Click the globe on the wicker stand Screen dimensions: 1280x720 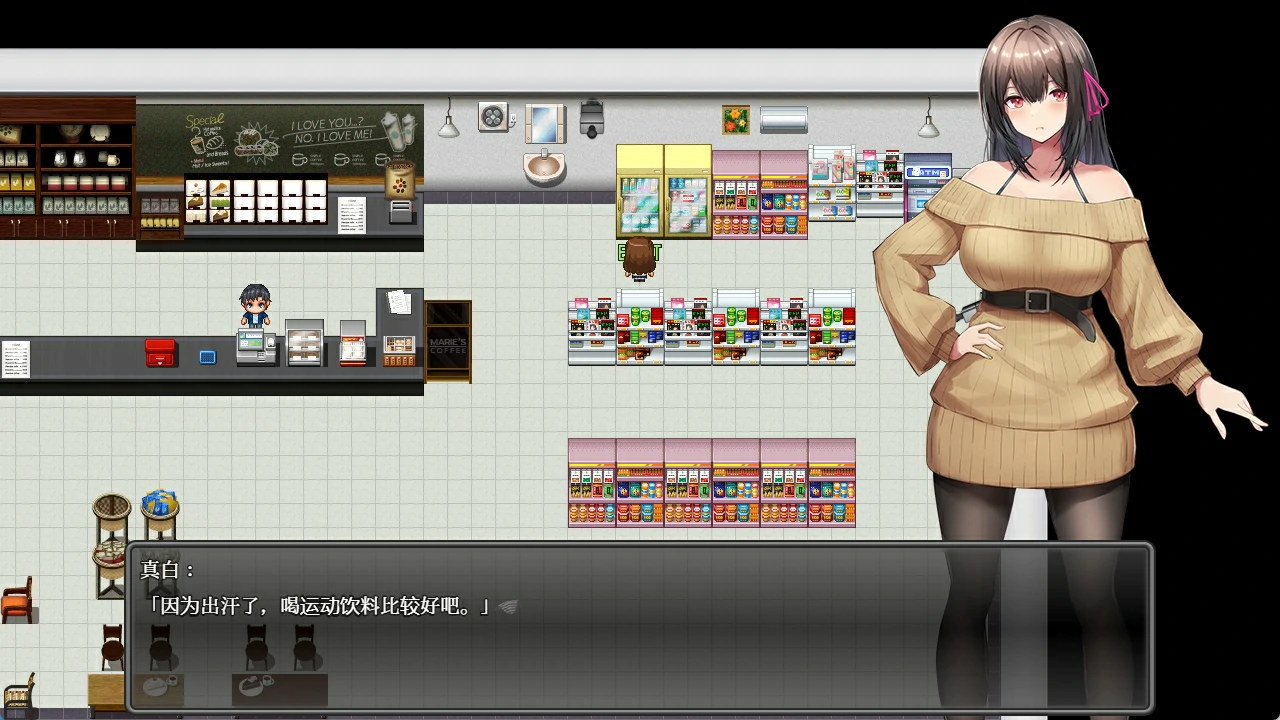[x=160, y=503]
